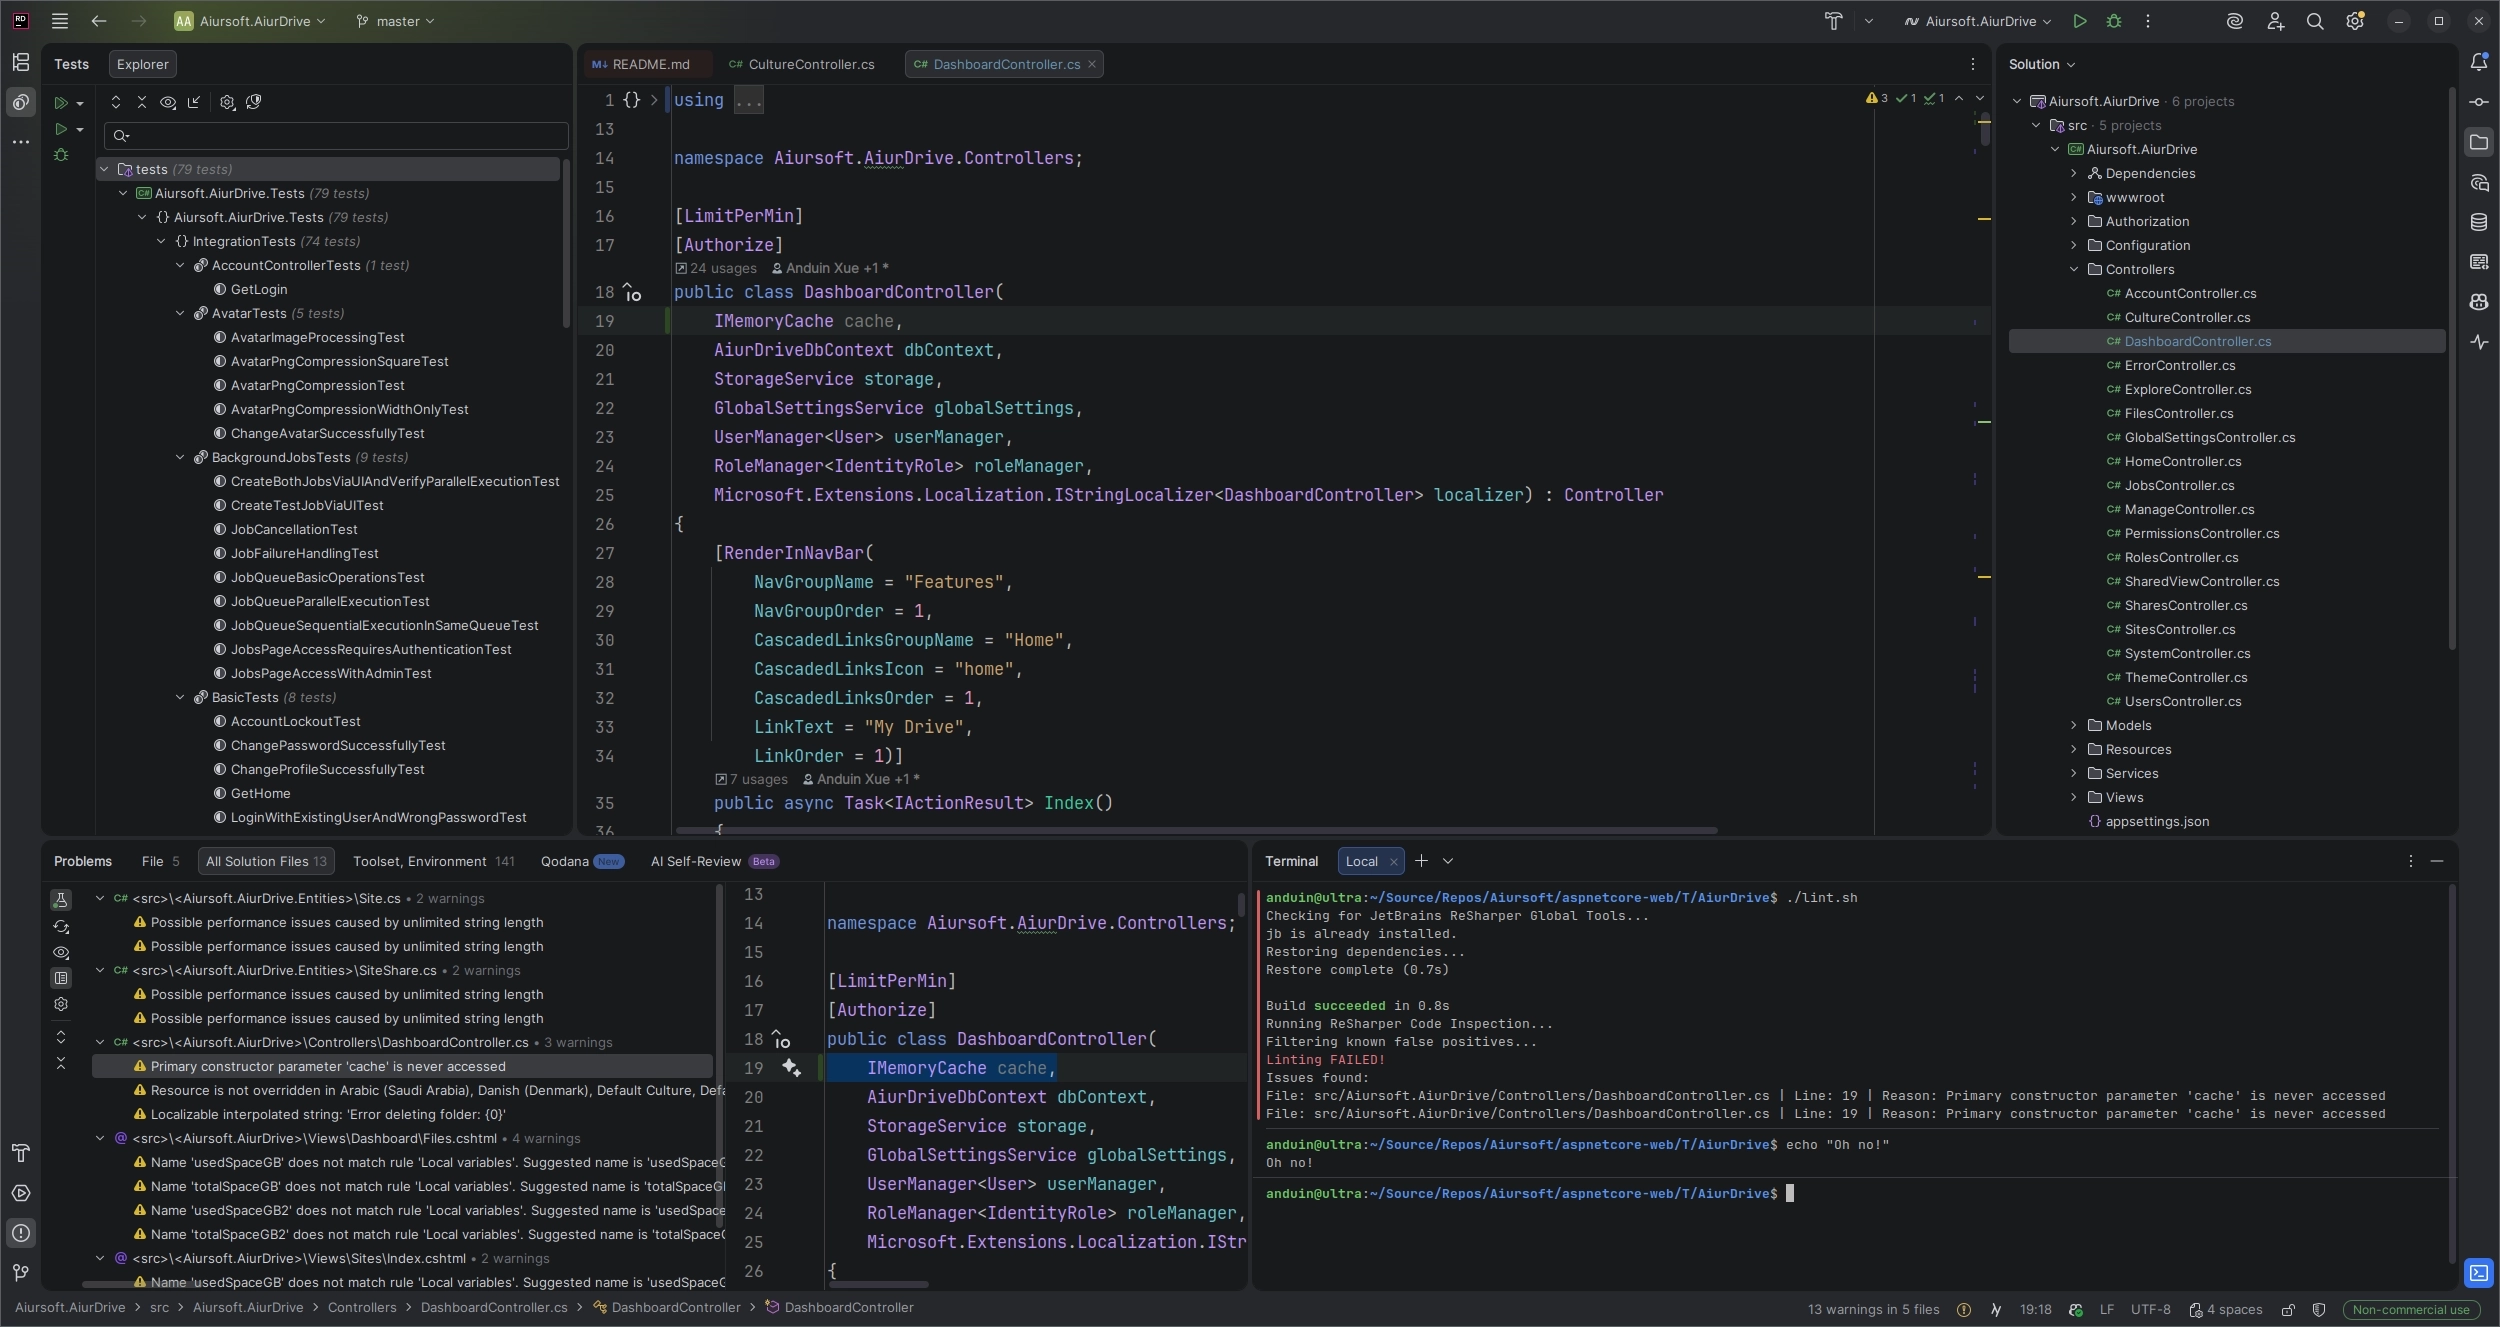The image size is (2500, 1327).
Task: Open the new terminal session dropdown arrow
Action: click(1447, 861)
